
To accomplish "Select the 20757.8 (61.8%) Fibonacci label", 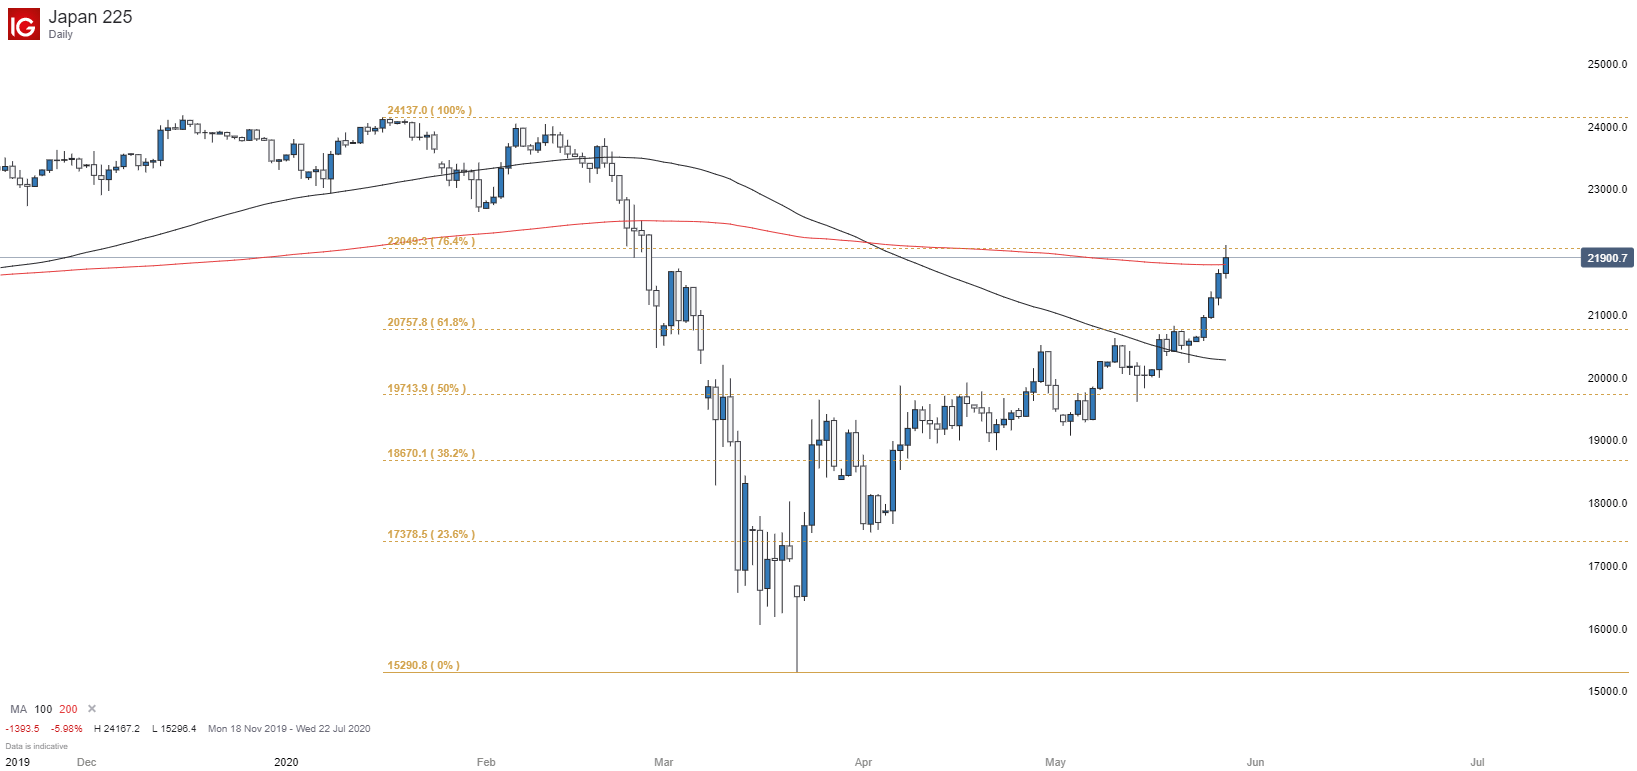I will pyautogui.click(x=431, y=322).
